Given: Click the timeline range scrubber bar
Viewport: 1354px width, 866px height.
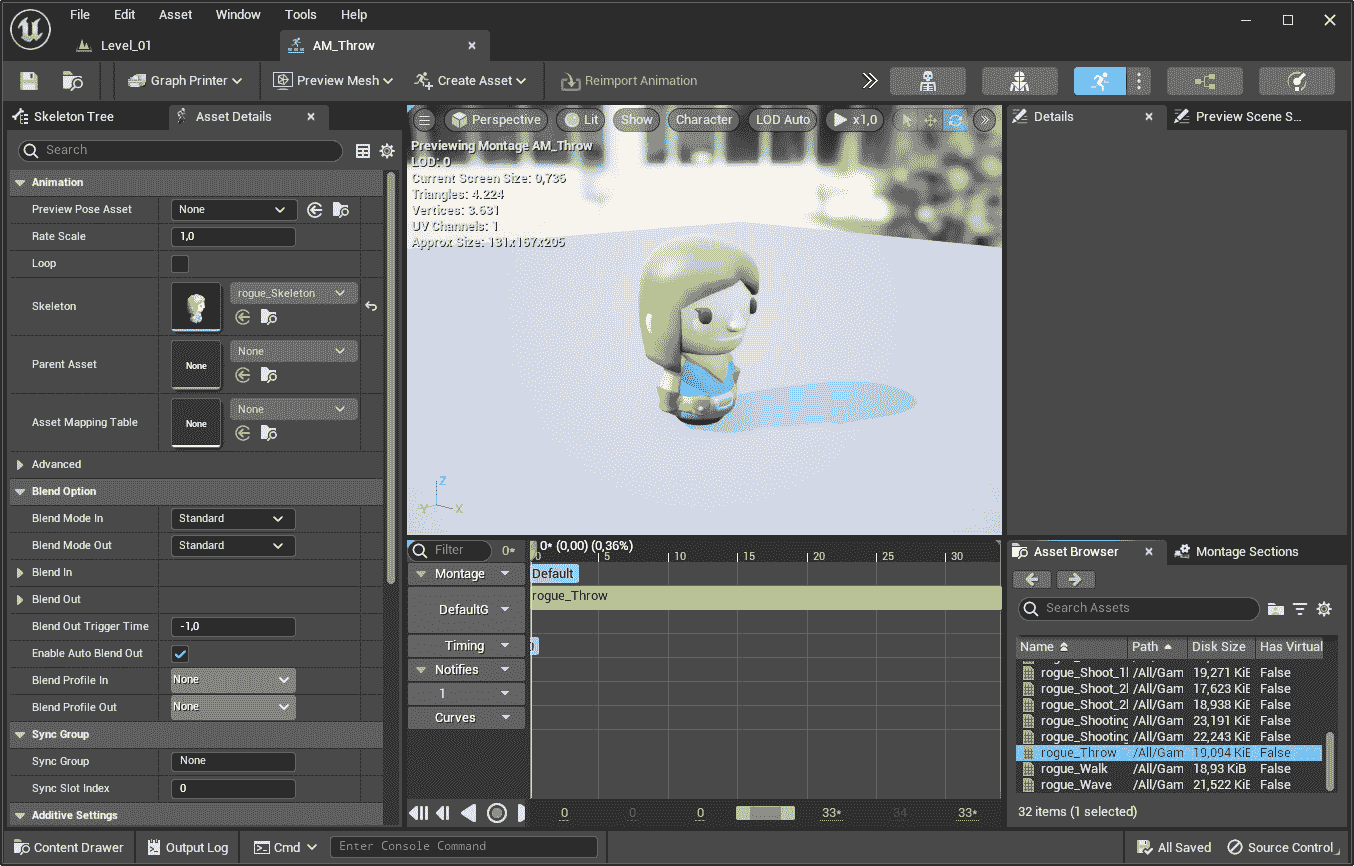Looking at the screenshot, I should tap(765, 813).
